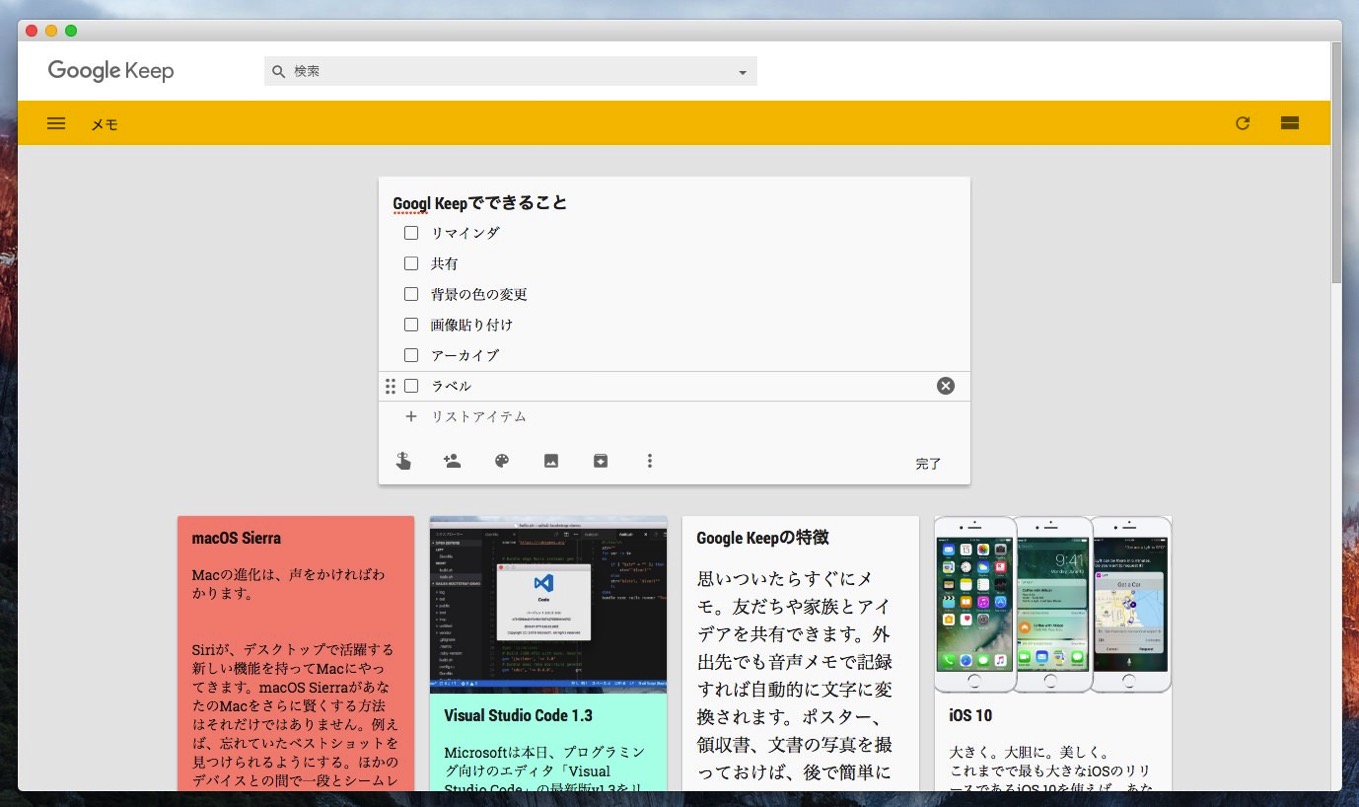The image size is (1359, 807).
Task: Expand the search box dropdown arrow
Action: (742, 72)
